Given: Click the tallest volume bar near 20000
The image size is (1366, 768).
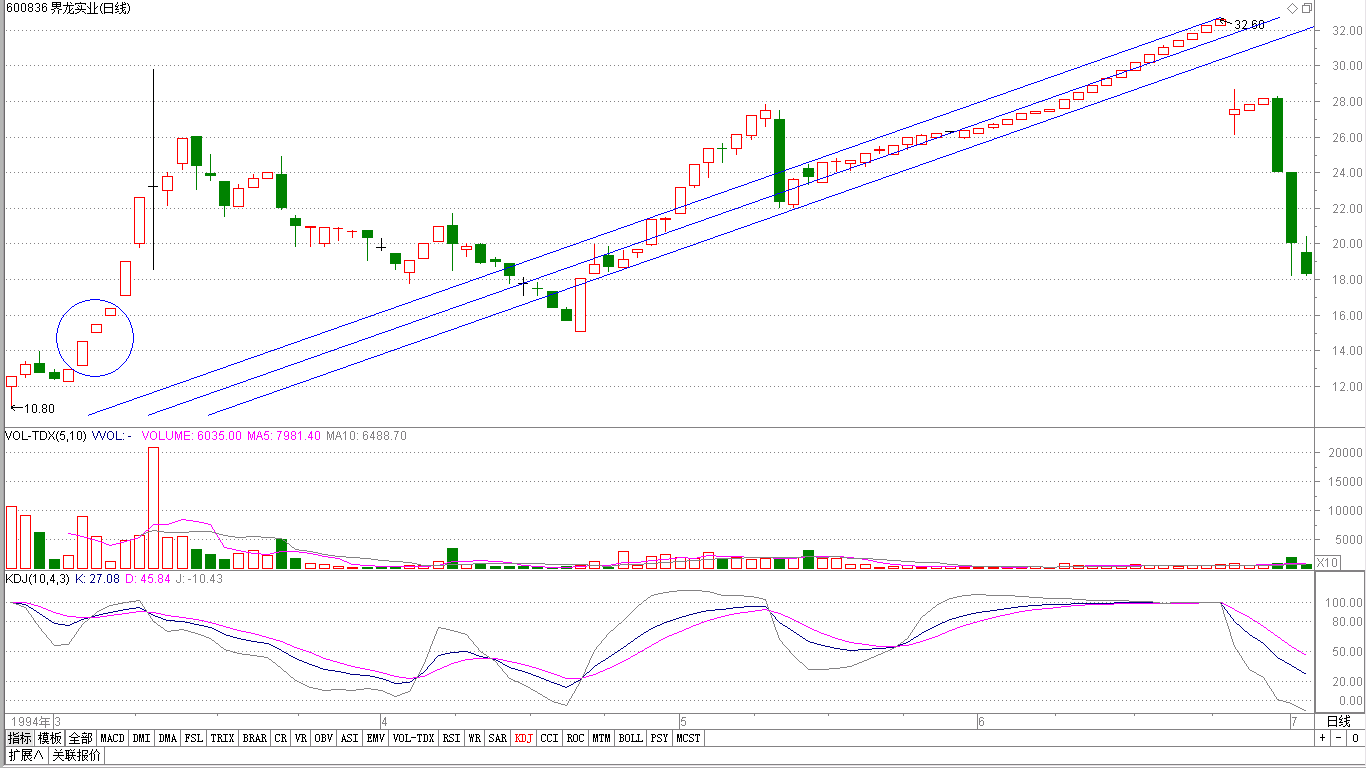Looking at the screenshot, I should [x=153, y=508].
